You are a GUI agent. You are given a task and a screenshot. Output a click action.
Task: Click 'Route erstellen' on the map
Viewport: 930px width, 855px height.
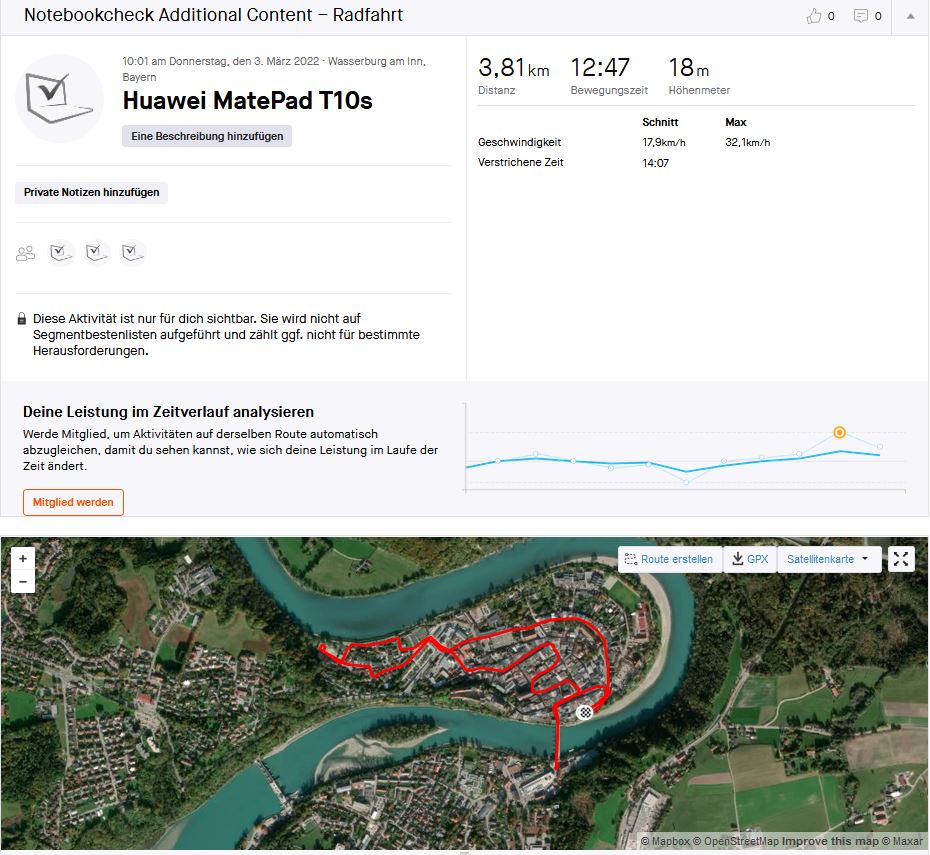670,559
